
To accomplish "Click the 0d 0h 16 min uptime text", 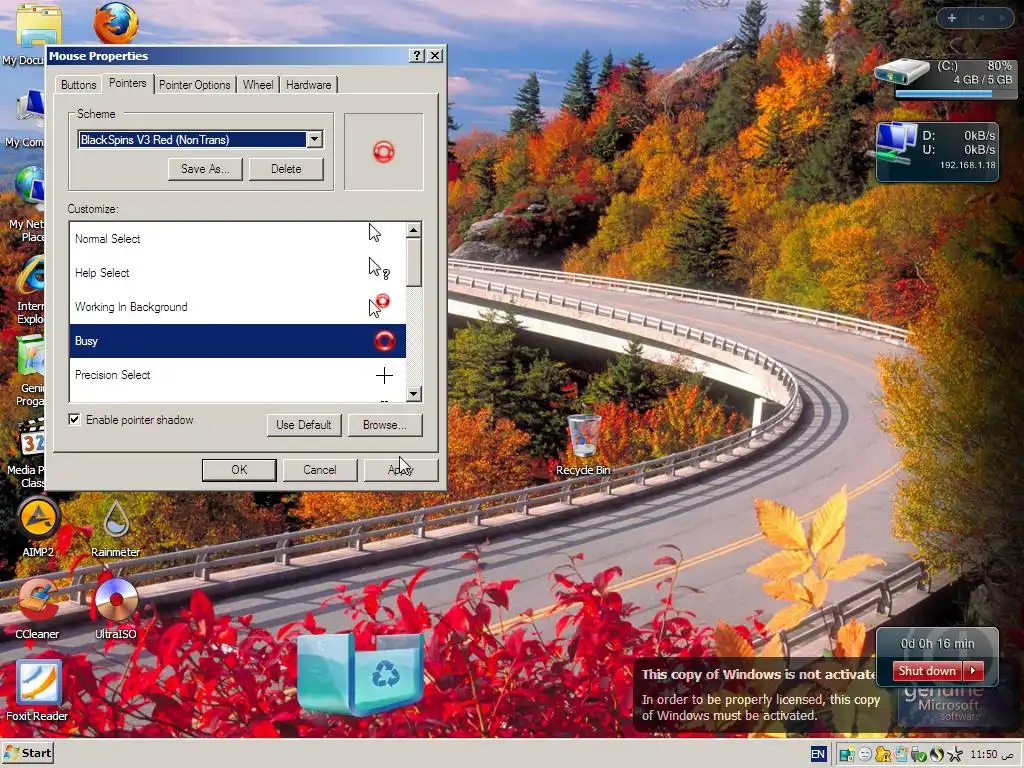I will [x=937, y=643].
